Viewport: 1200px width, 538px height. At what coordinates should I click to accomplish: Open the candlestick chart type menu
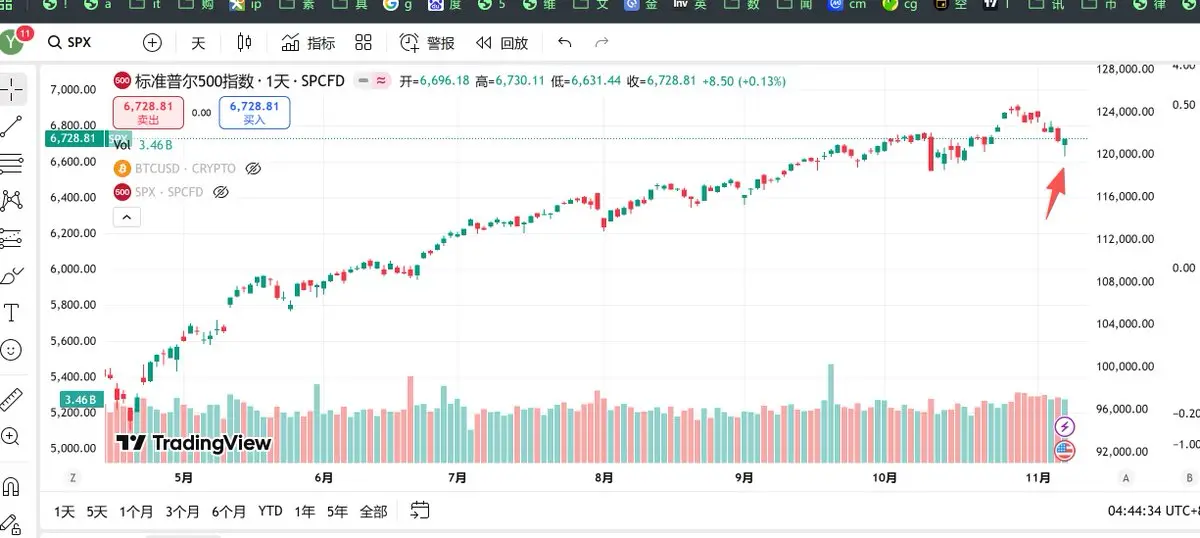pyautogui.click(x=245, y=43)
